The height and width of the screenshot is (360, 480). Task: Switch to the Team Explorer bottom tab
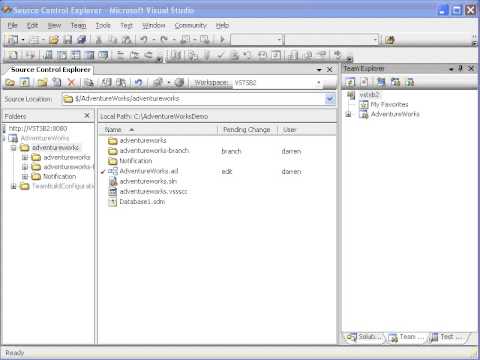(407, 337)
